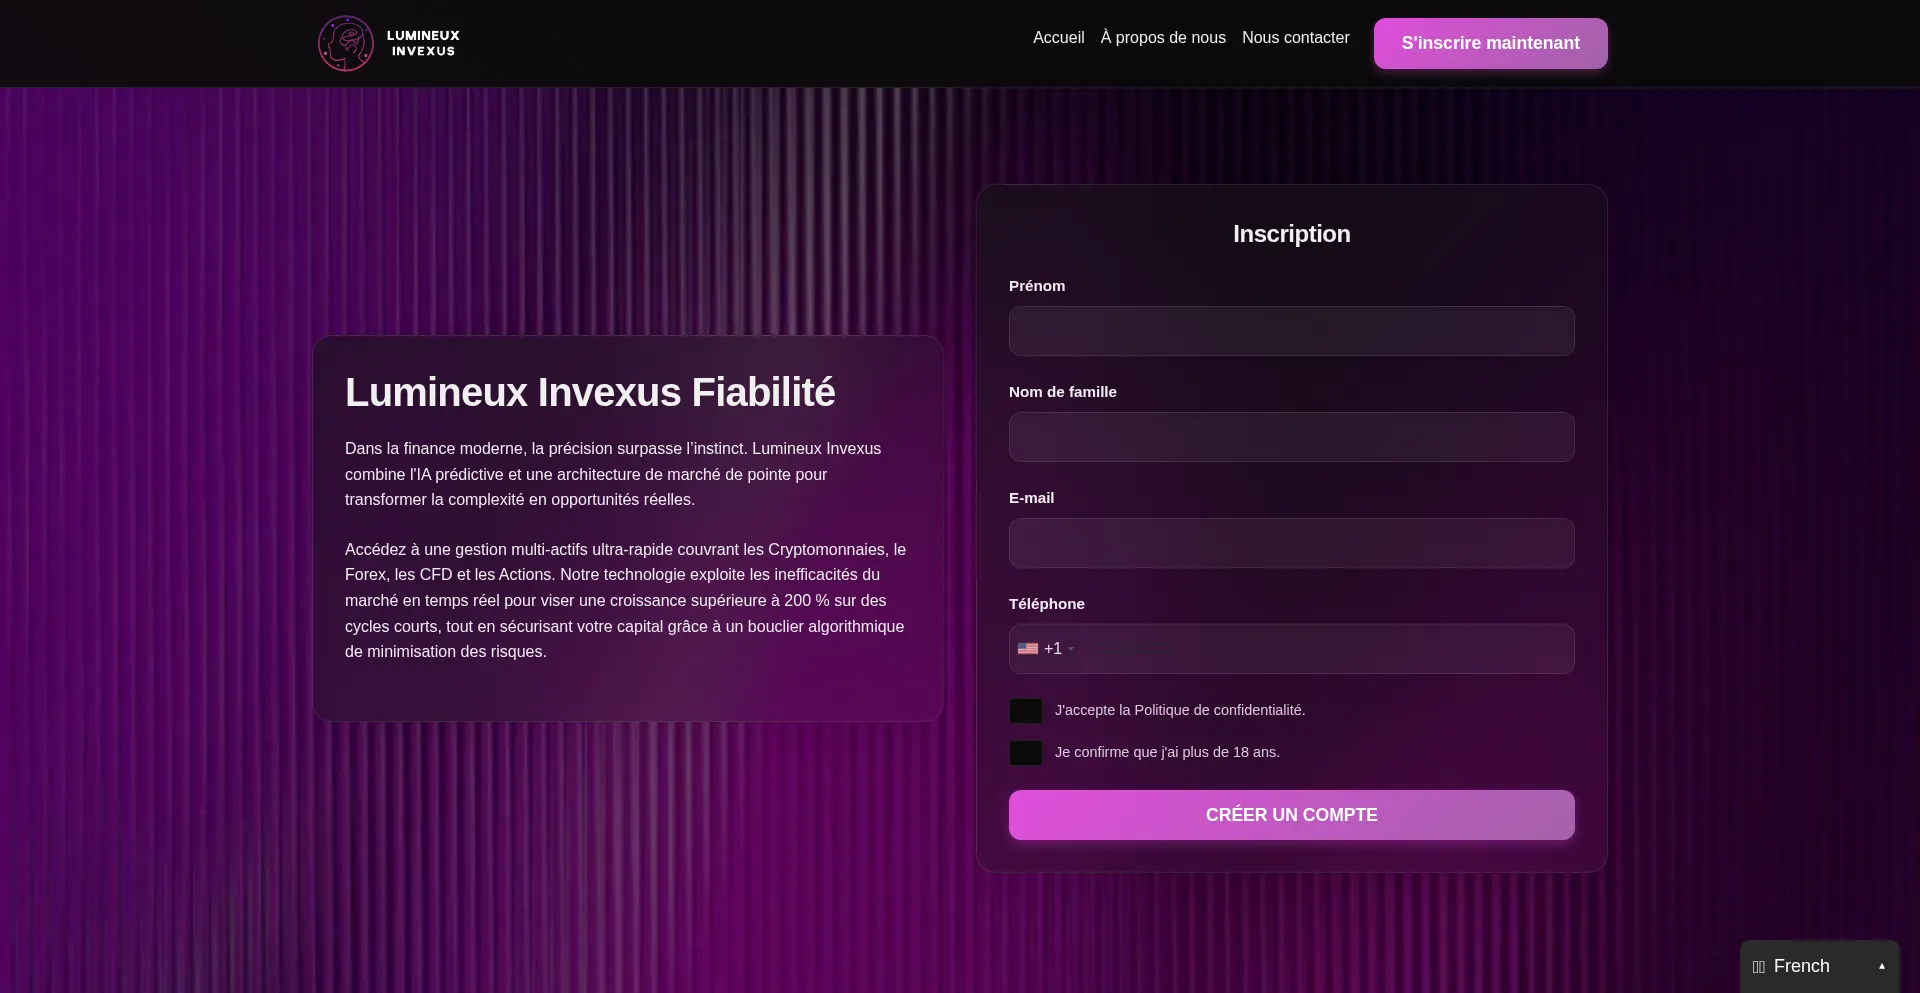Focus the Prénom input field
The image size is (1920, 993).
[1291, 331]
